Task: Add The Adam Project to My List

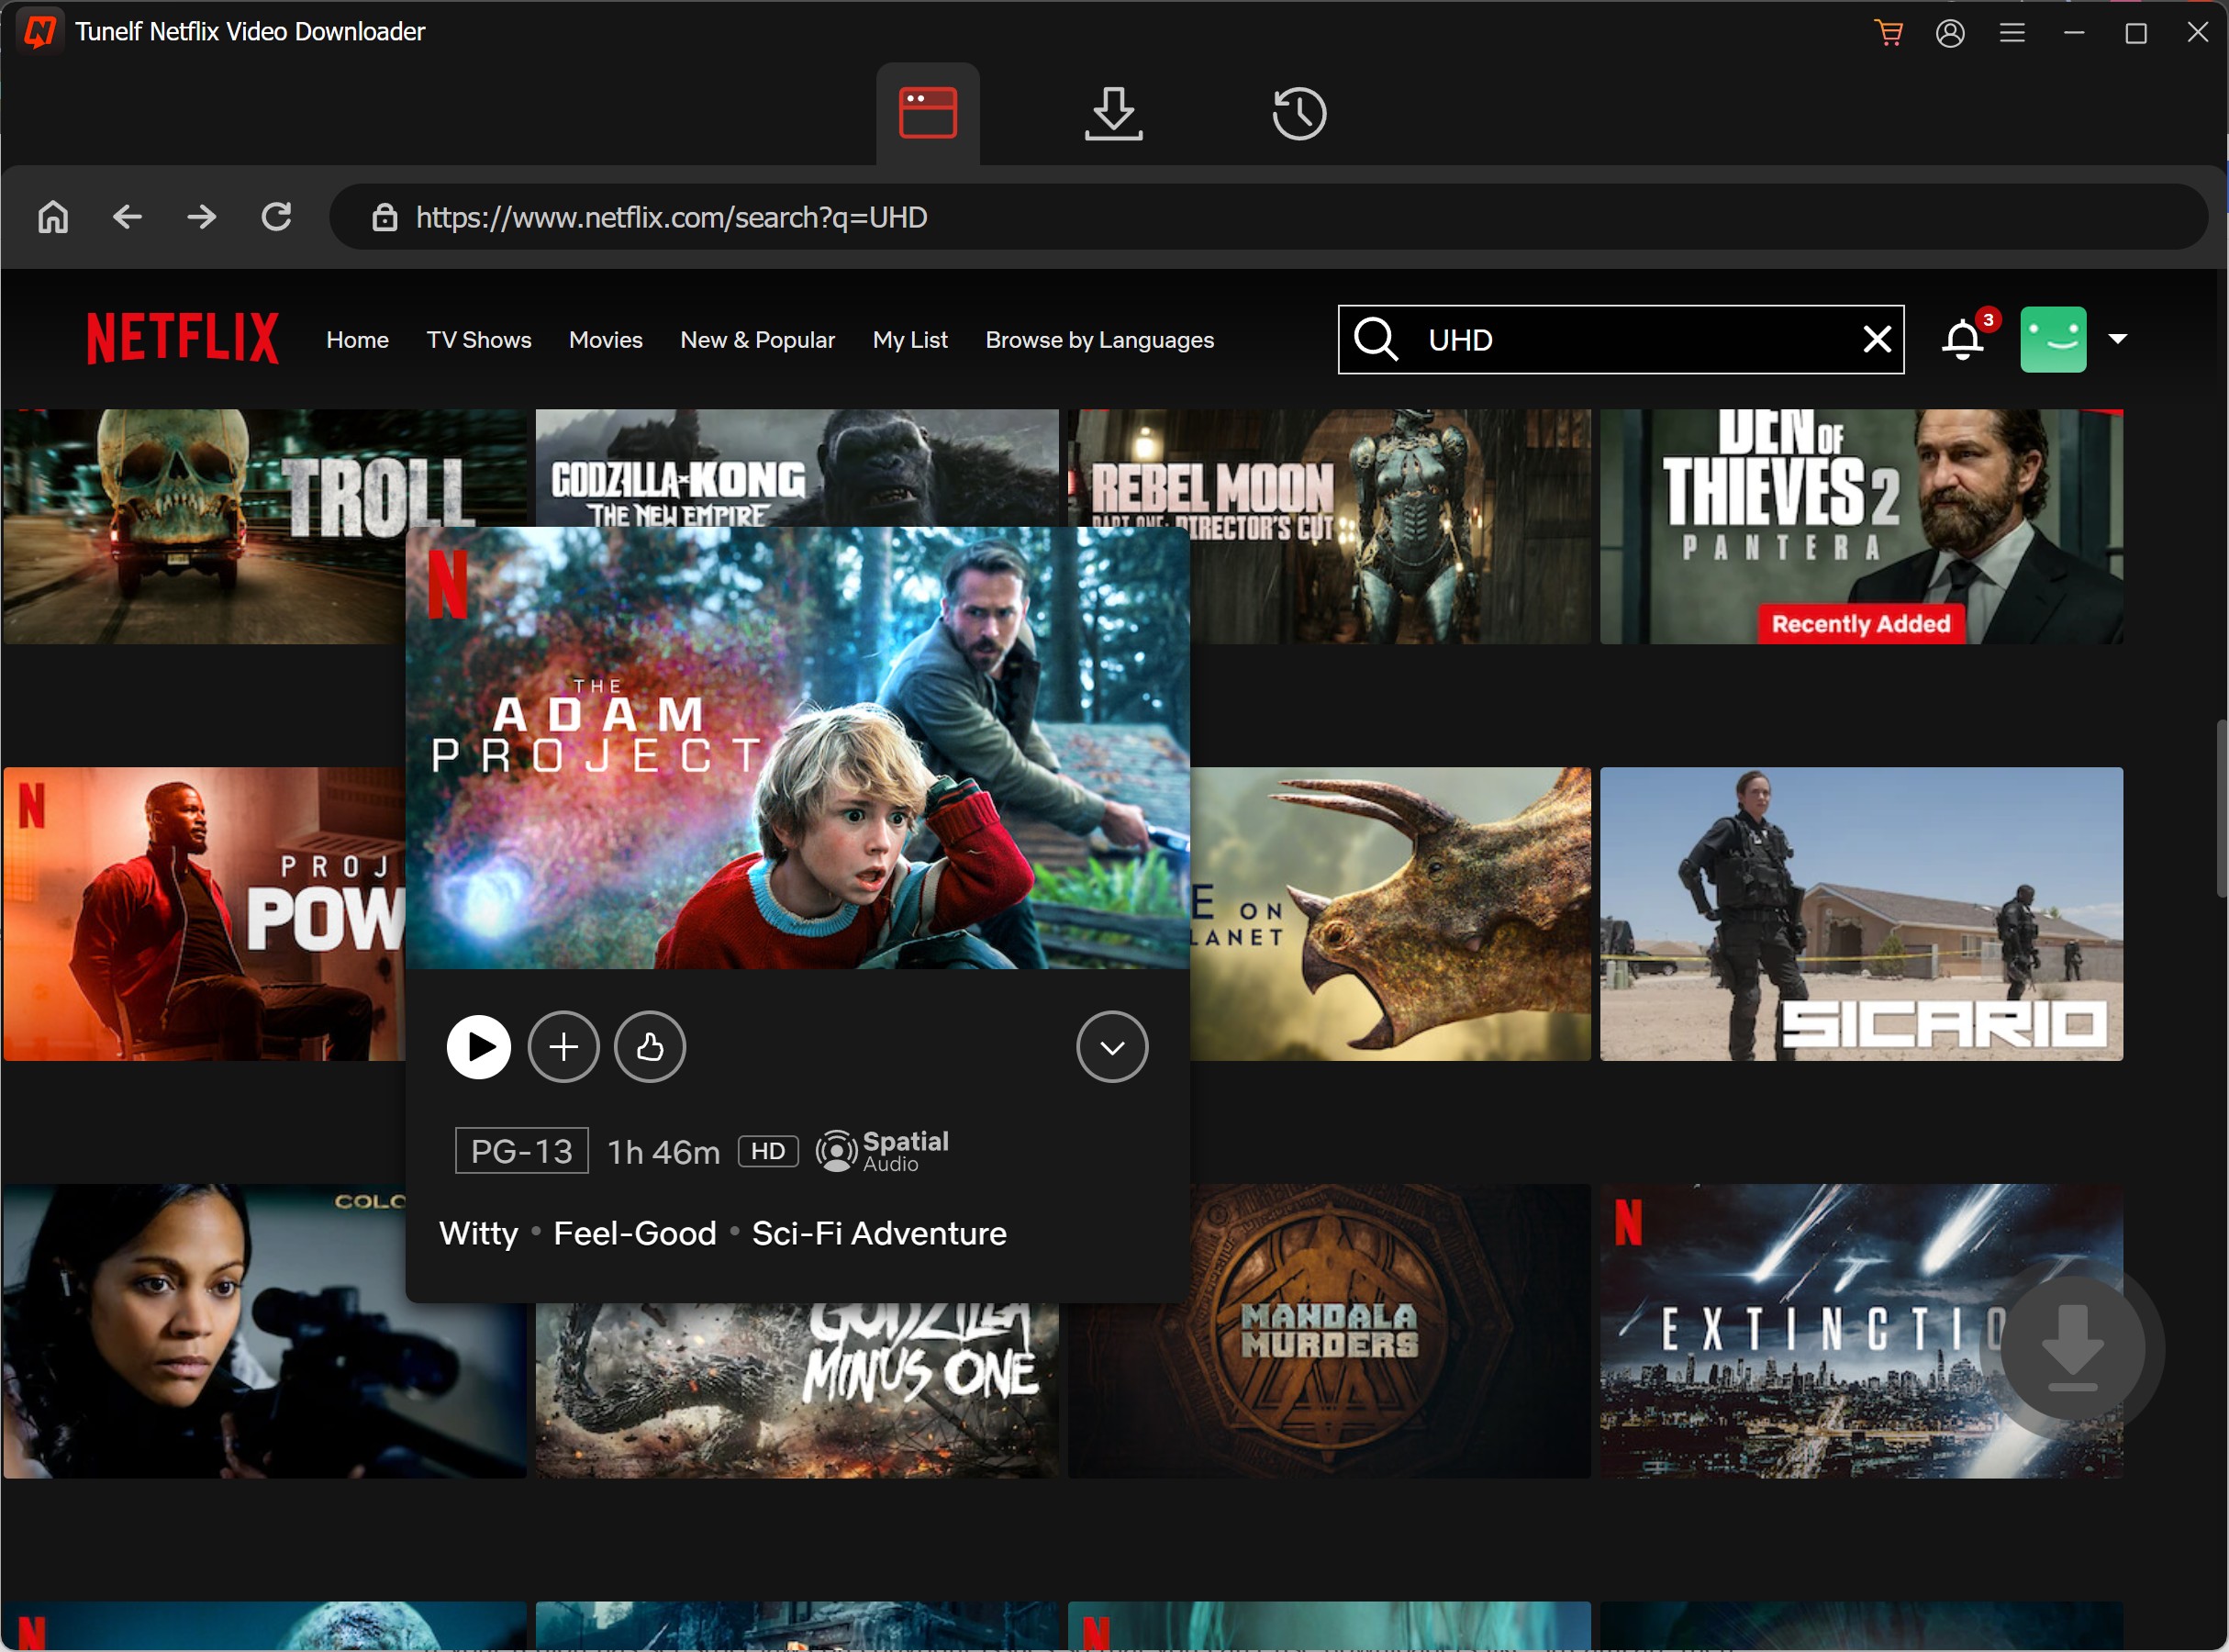Action: pos(564,1047)
